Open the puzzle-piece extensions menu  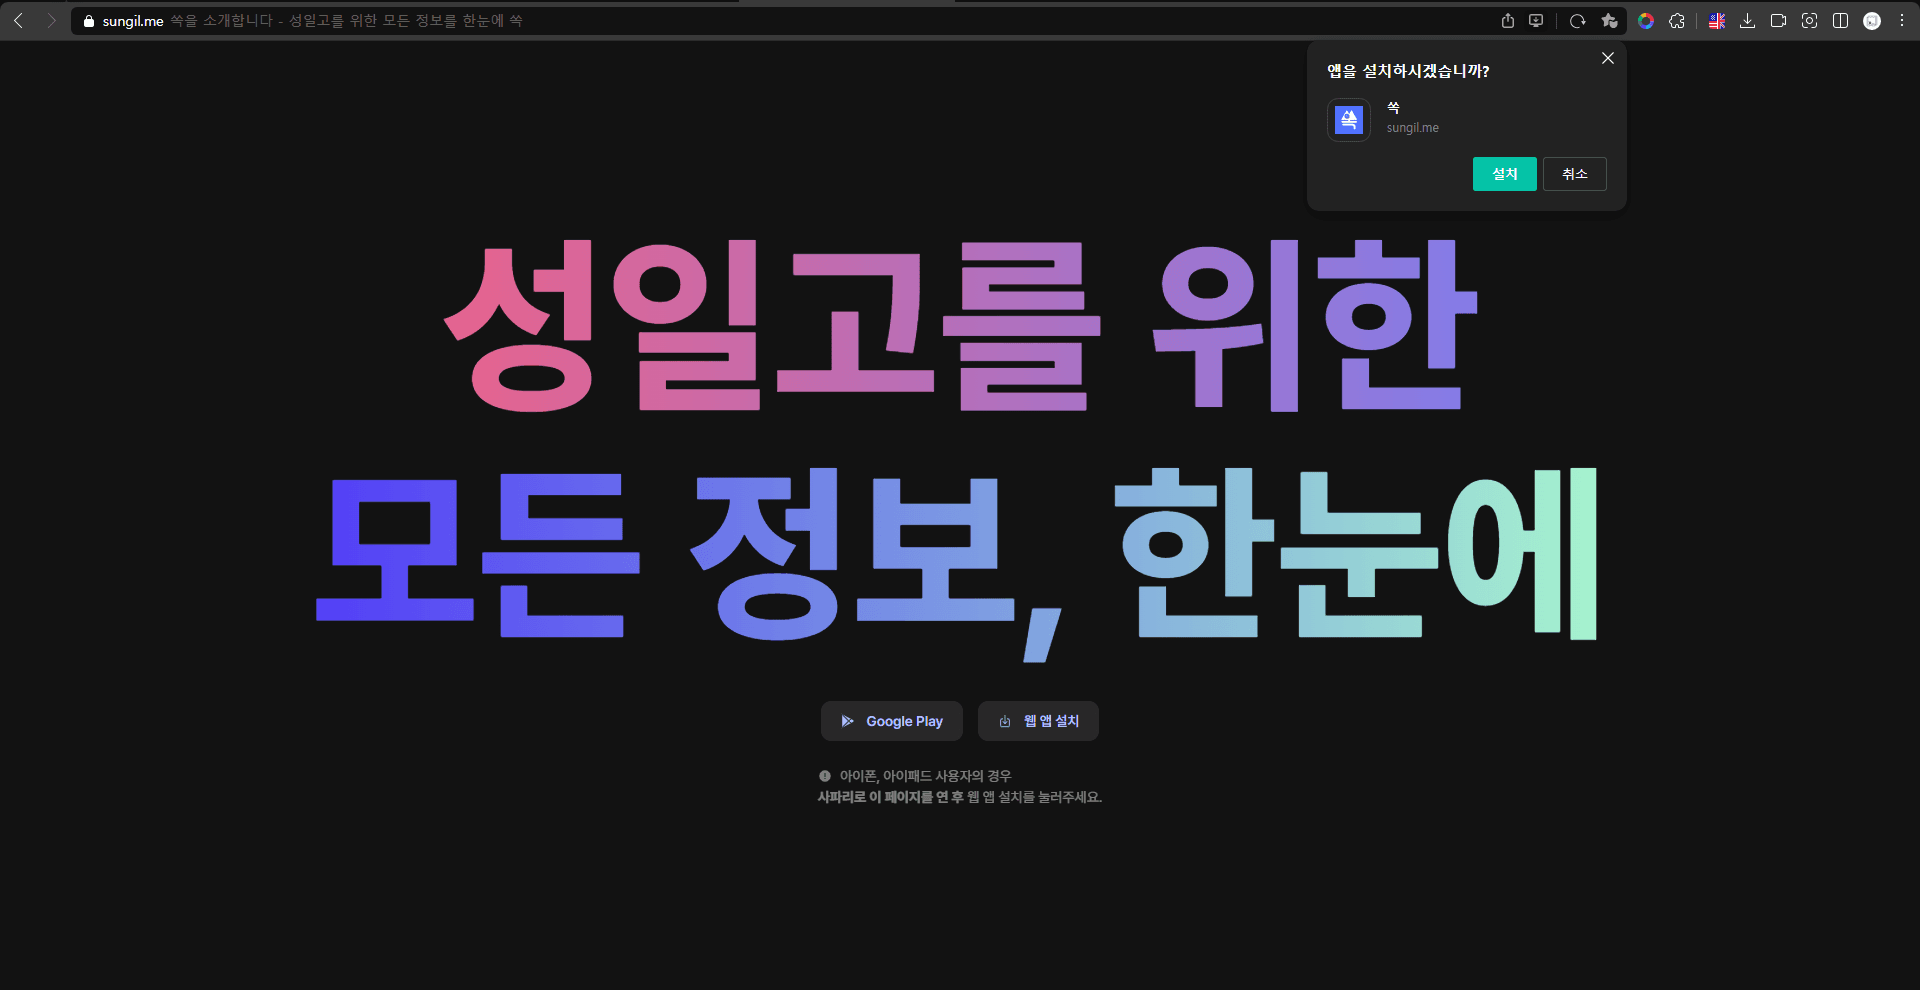pyautogui.click(x=1677, y=21)
